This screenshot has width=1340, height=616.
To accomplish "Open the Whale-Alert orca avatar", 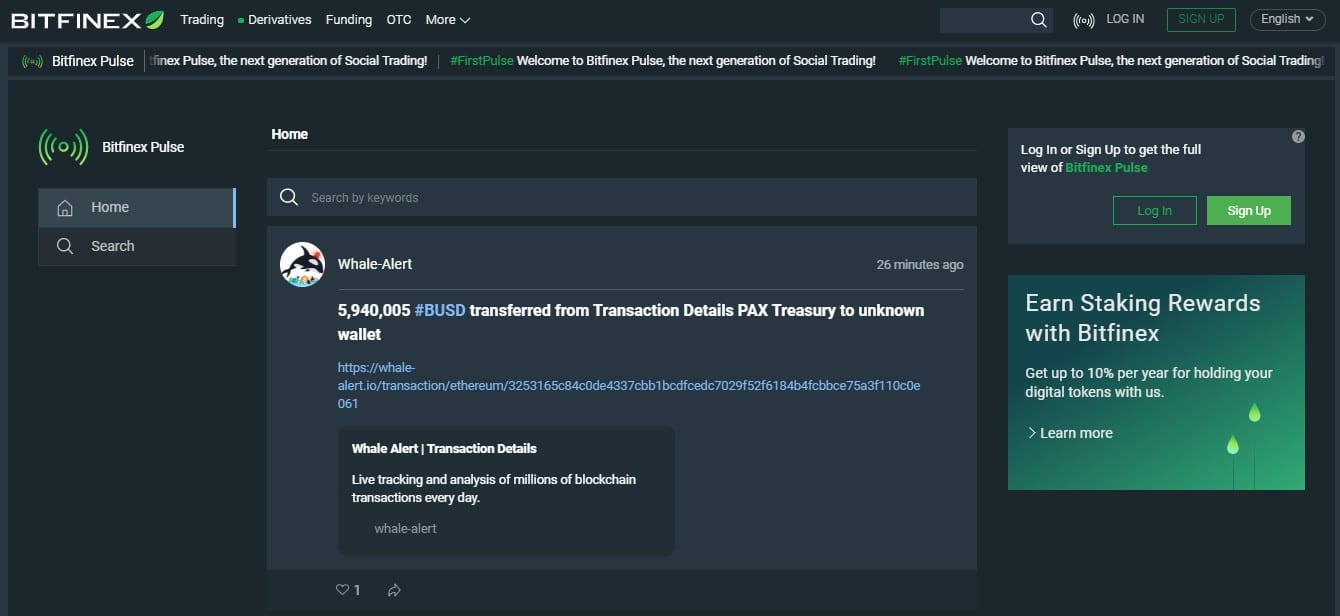I will pyautogui.click(x=302, y=264).
